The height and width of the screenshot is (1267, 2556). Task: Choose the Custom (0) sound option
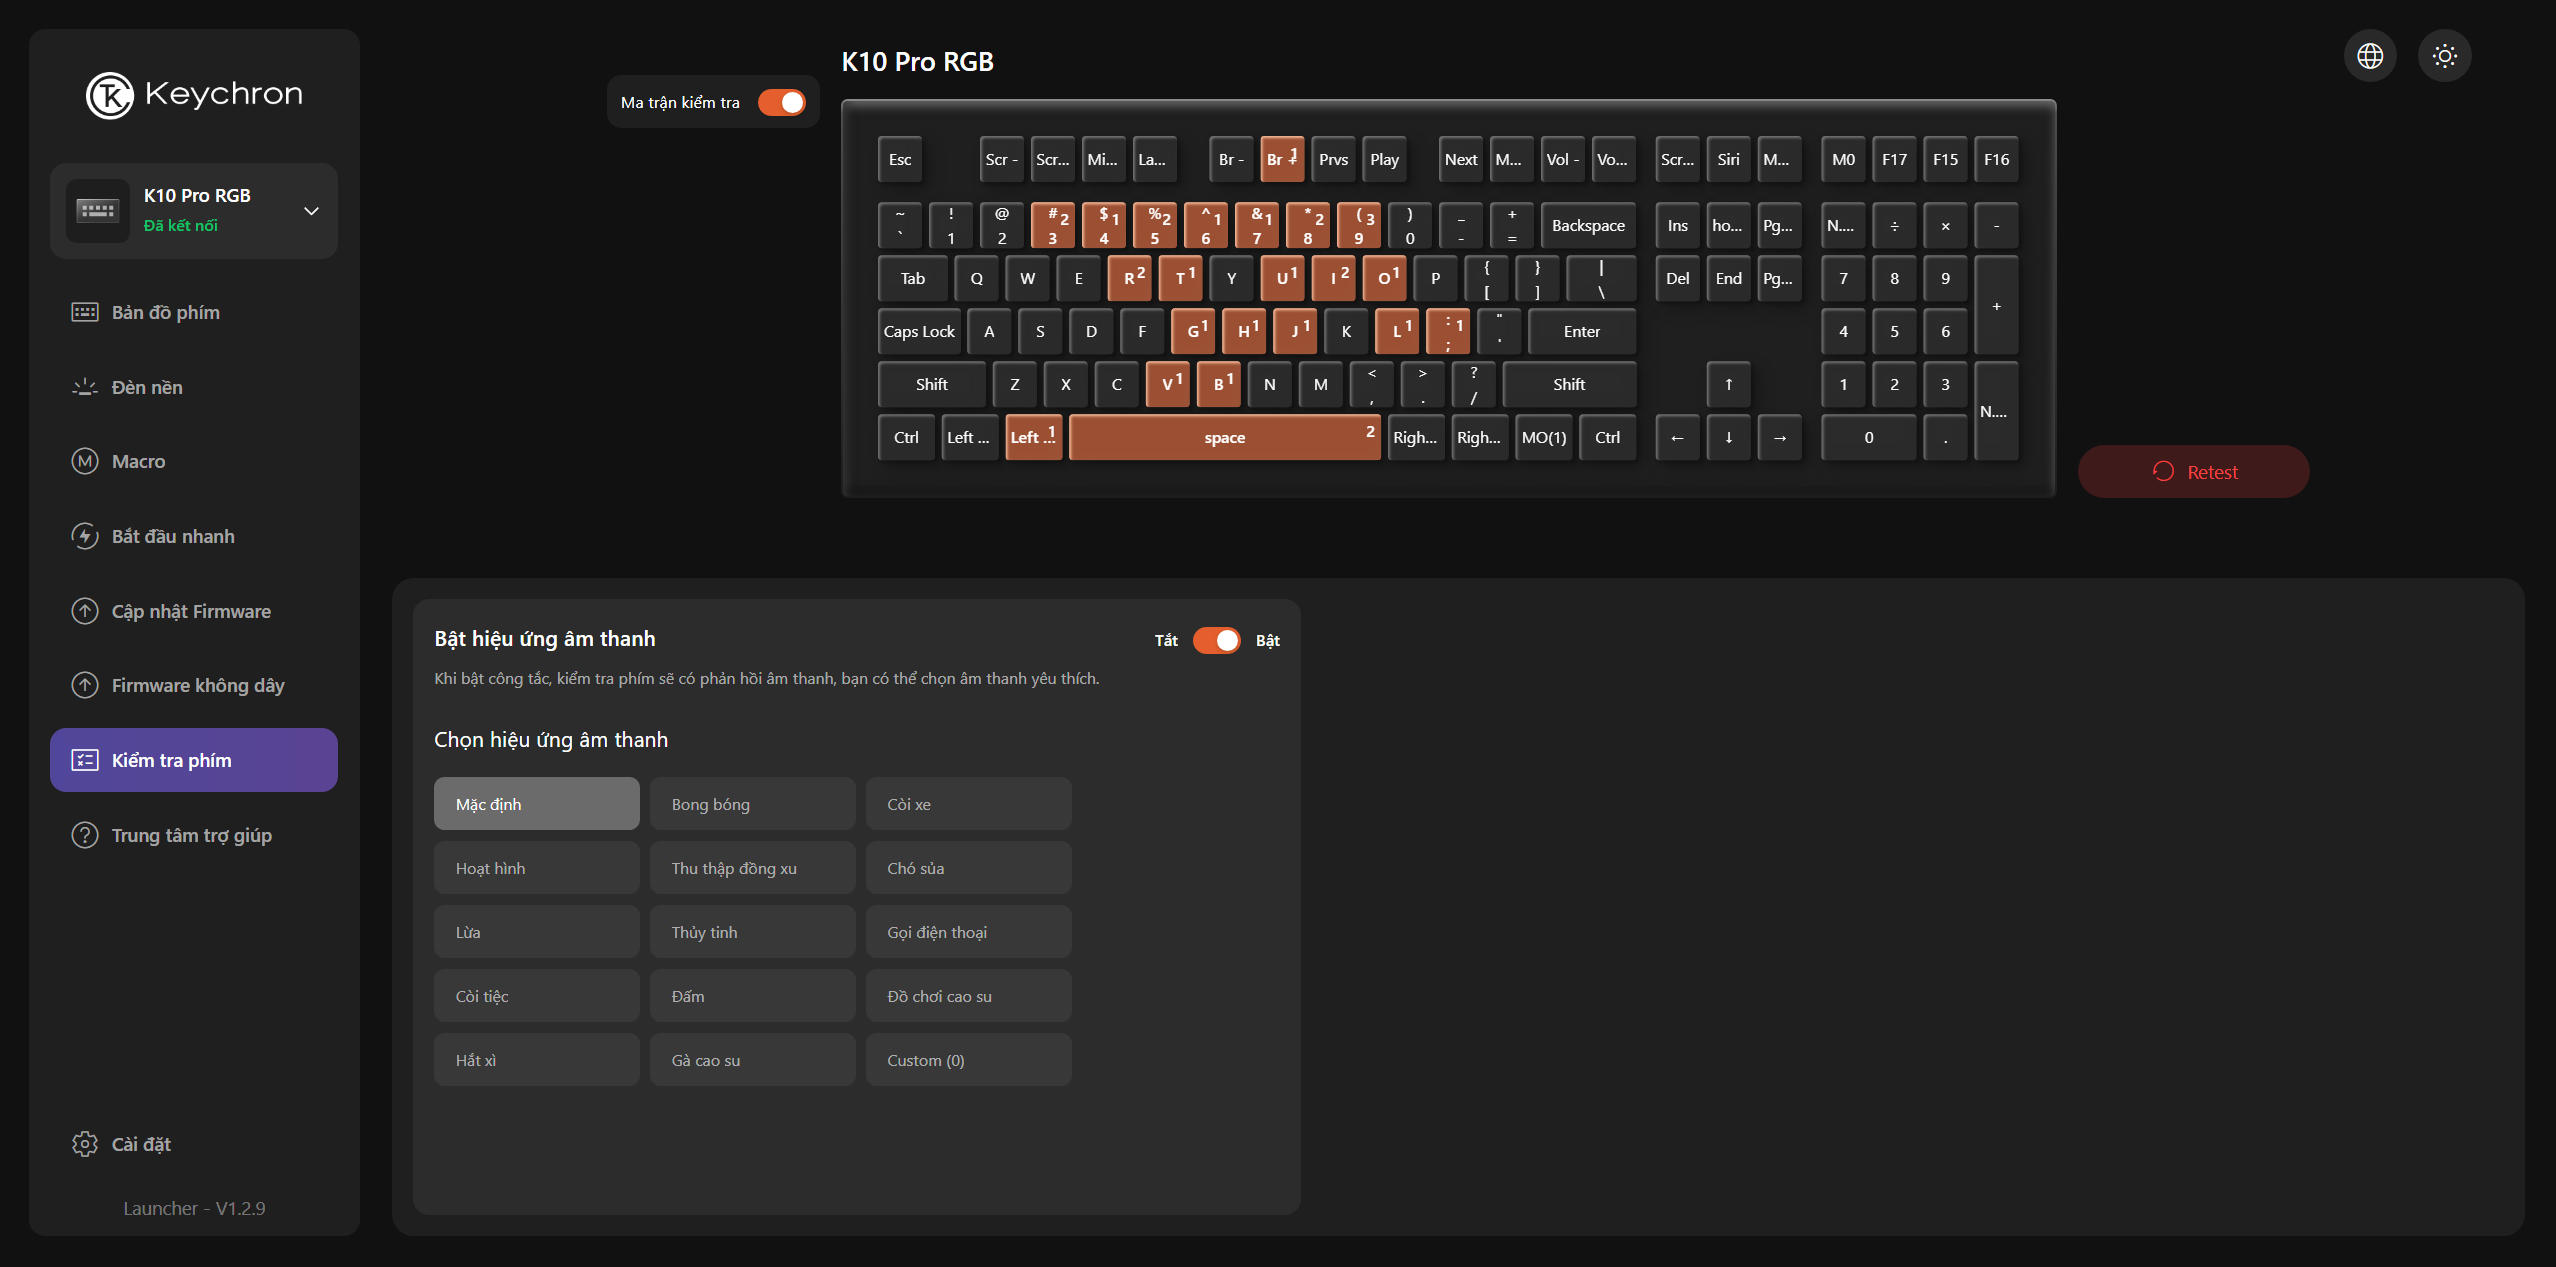(968, 1060)
